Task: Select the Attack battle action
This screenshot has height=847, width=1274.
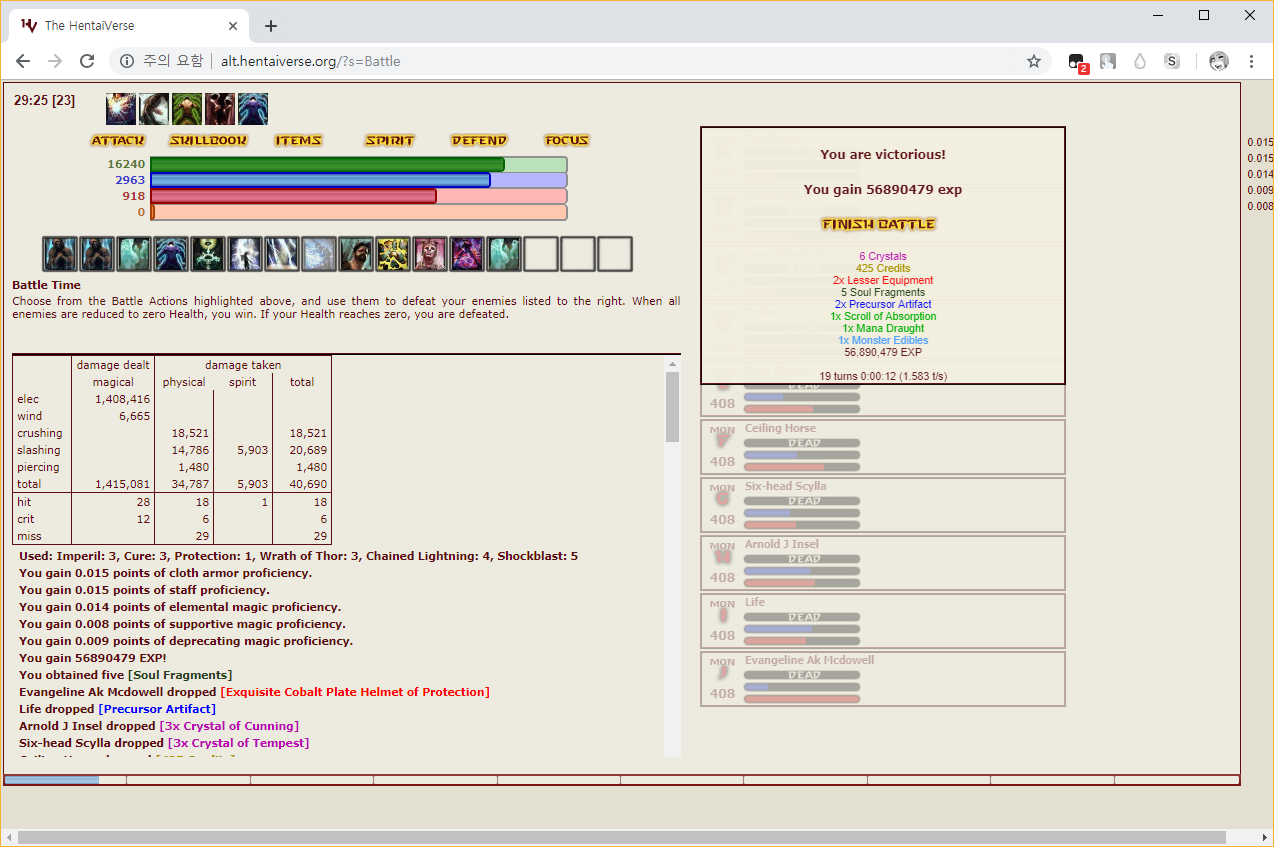Action: [118, 141]
